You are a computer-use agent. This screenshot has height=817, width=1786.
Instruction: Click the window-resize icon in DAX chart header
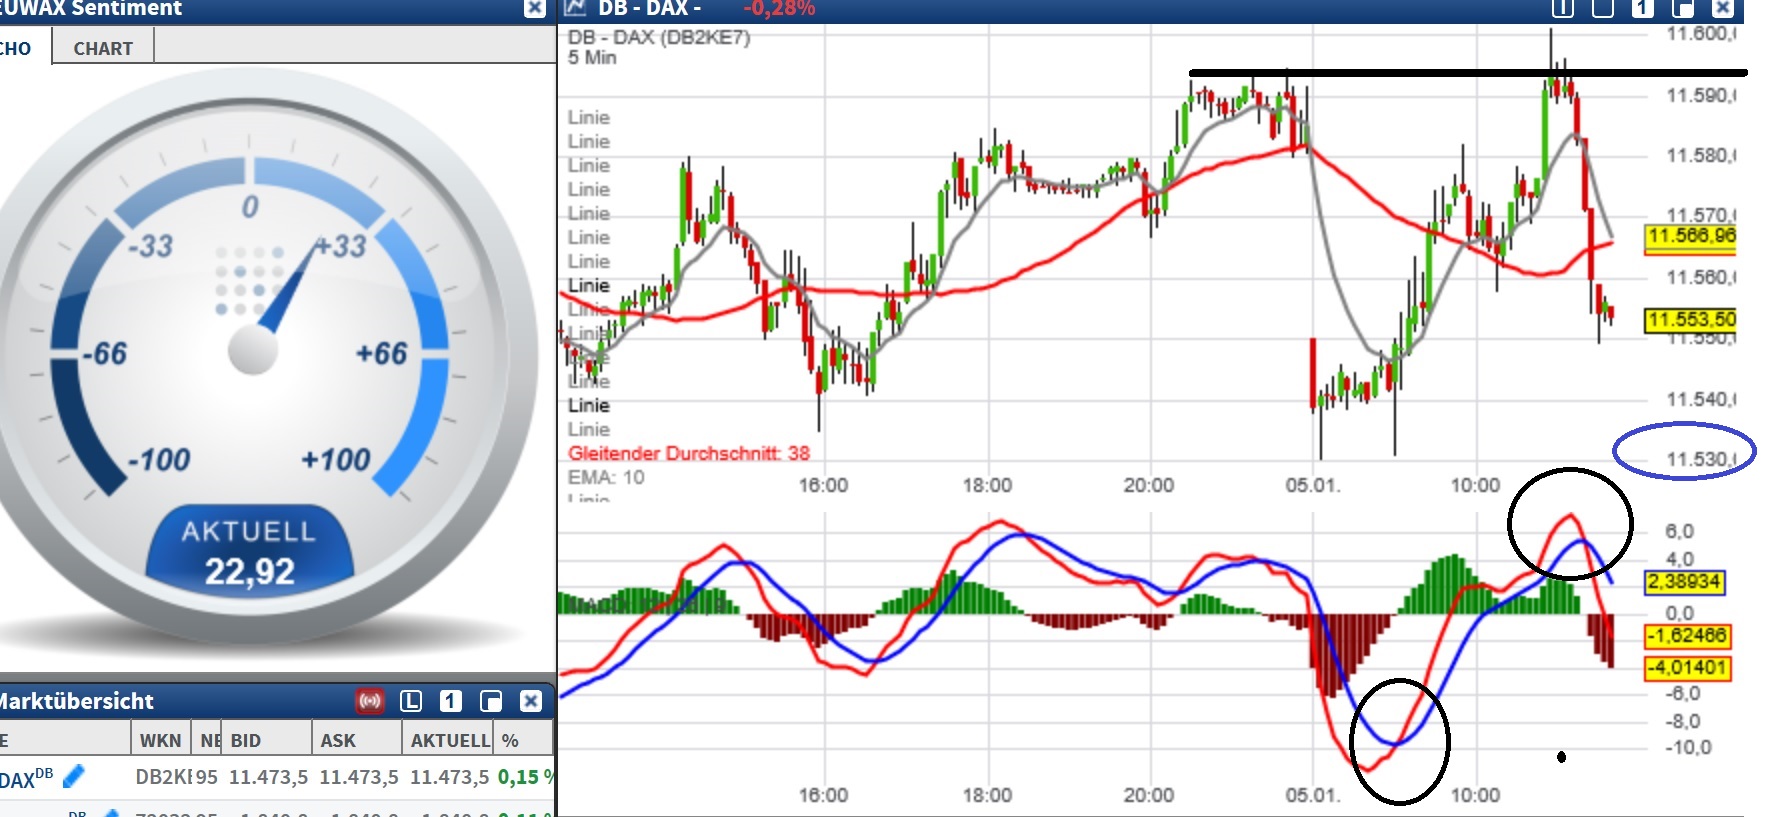point(1683,8)
